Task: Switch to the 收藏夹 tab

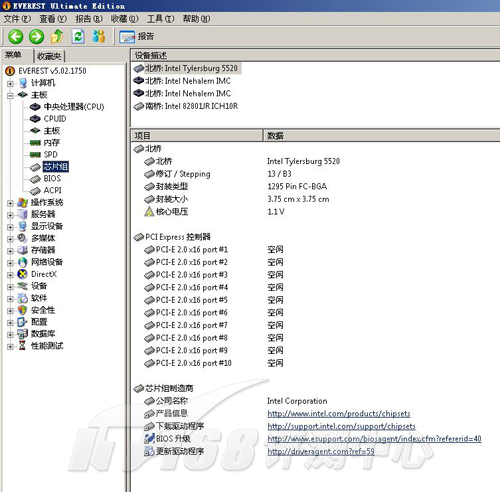Action: coord(49,56)
